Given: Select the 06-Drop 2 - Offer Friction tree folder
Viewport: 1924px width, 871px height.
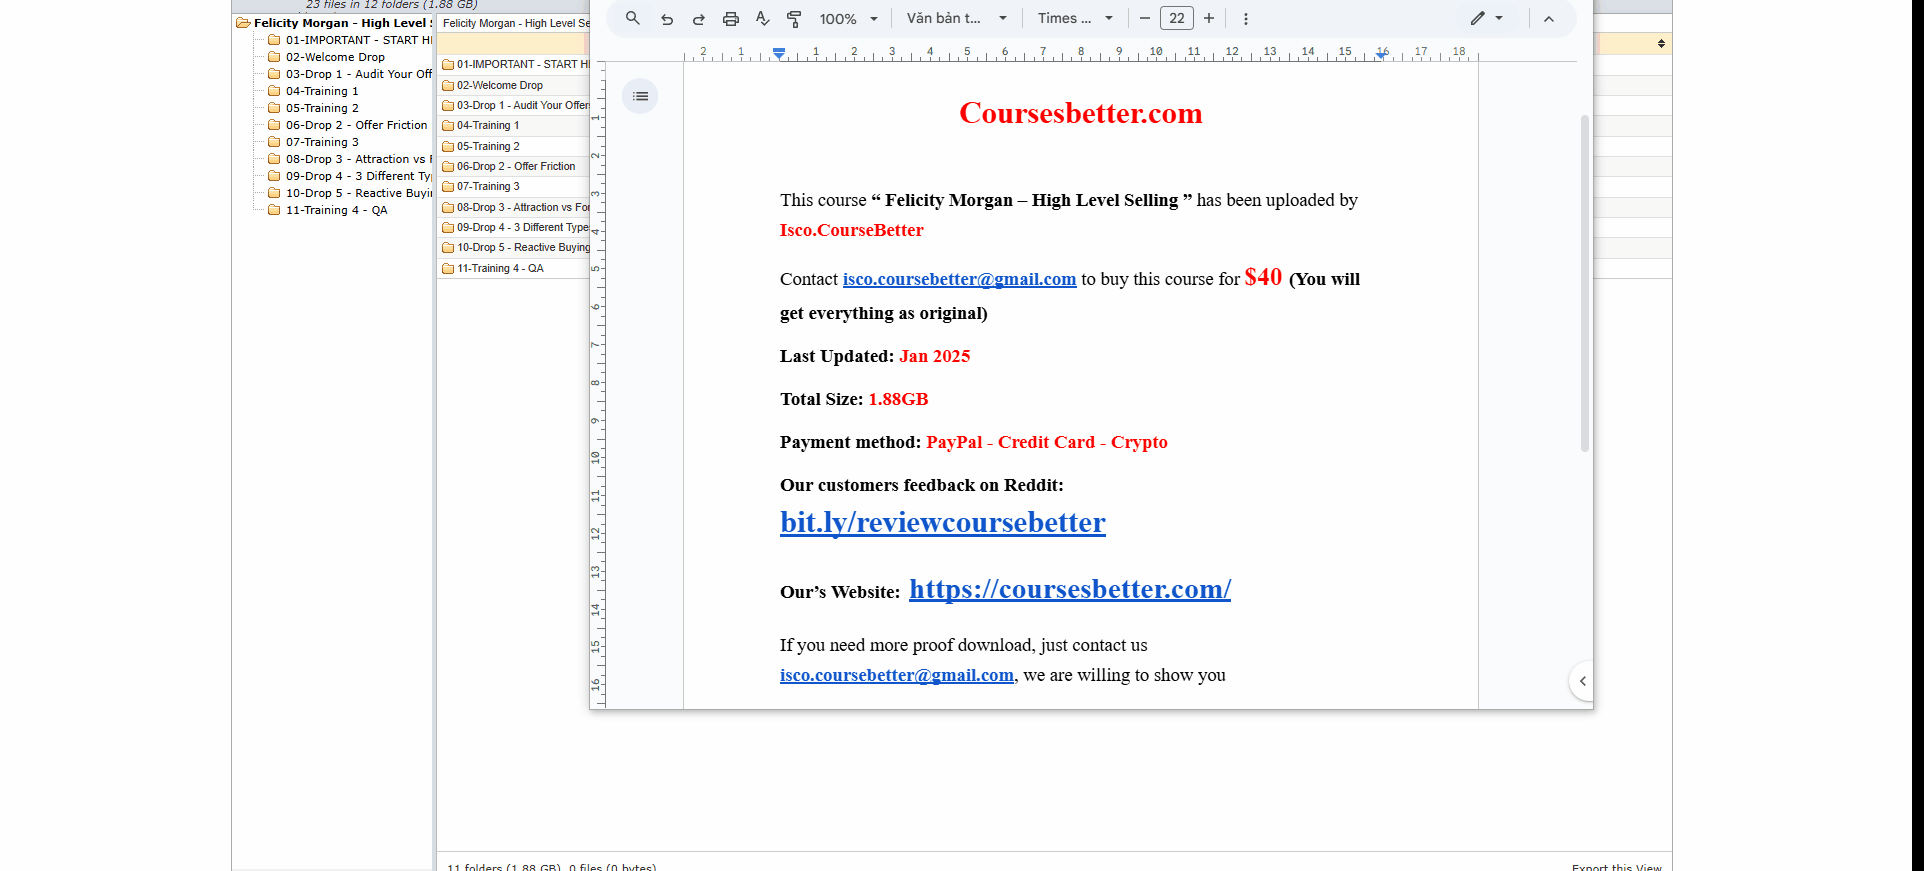Looking at the screenshot, I should point(356,125).
